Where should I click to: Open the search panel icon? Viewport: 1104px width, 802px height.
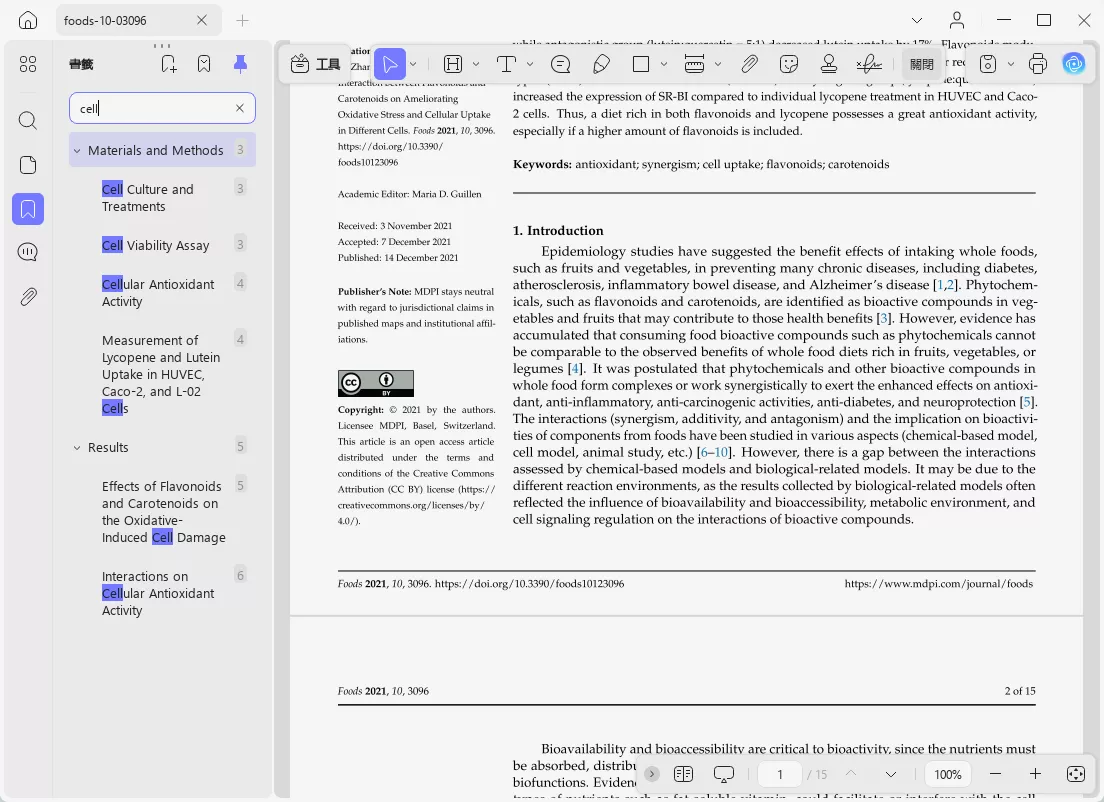[x=27, y=120]
